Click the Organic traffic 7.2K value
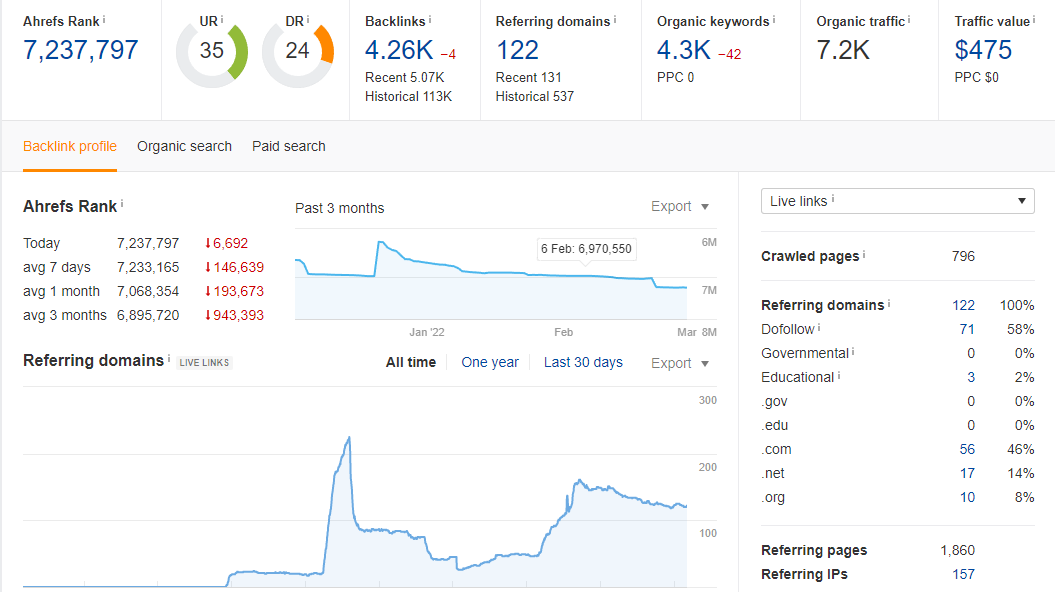 [x=842, y=50]
